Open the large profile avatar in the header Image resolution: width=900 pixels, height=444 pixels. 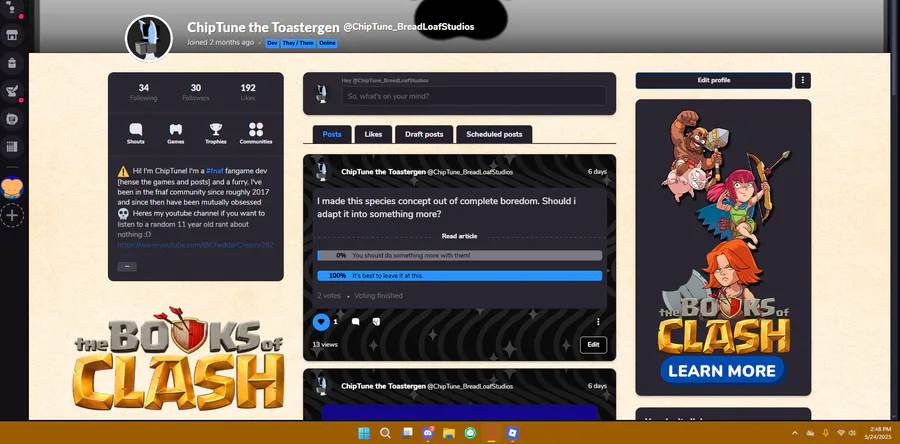tap(149, 38)
